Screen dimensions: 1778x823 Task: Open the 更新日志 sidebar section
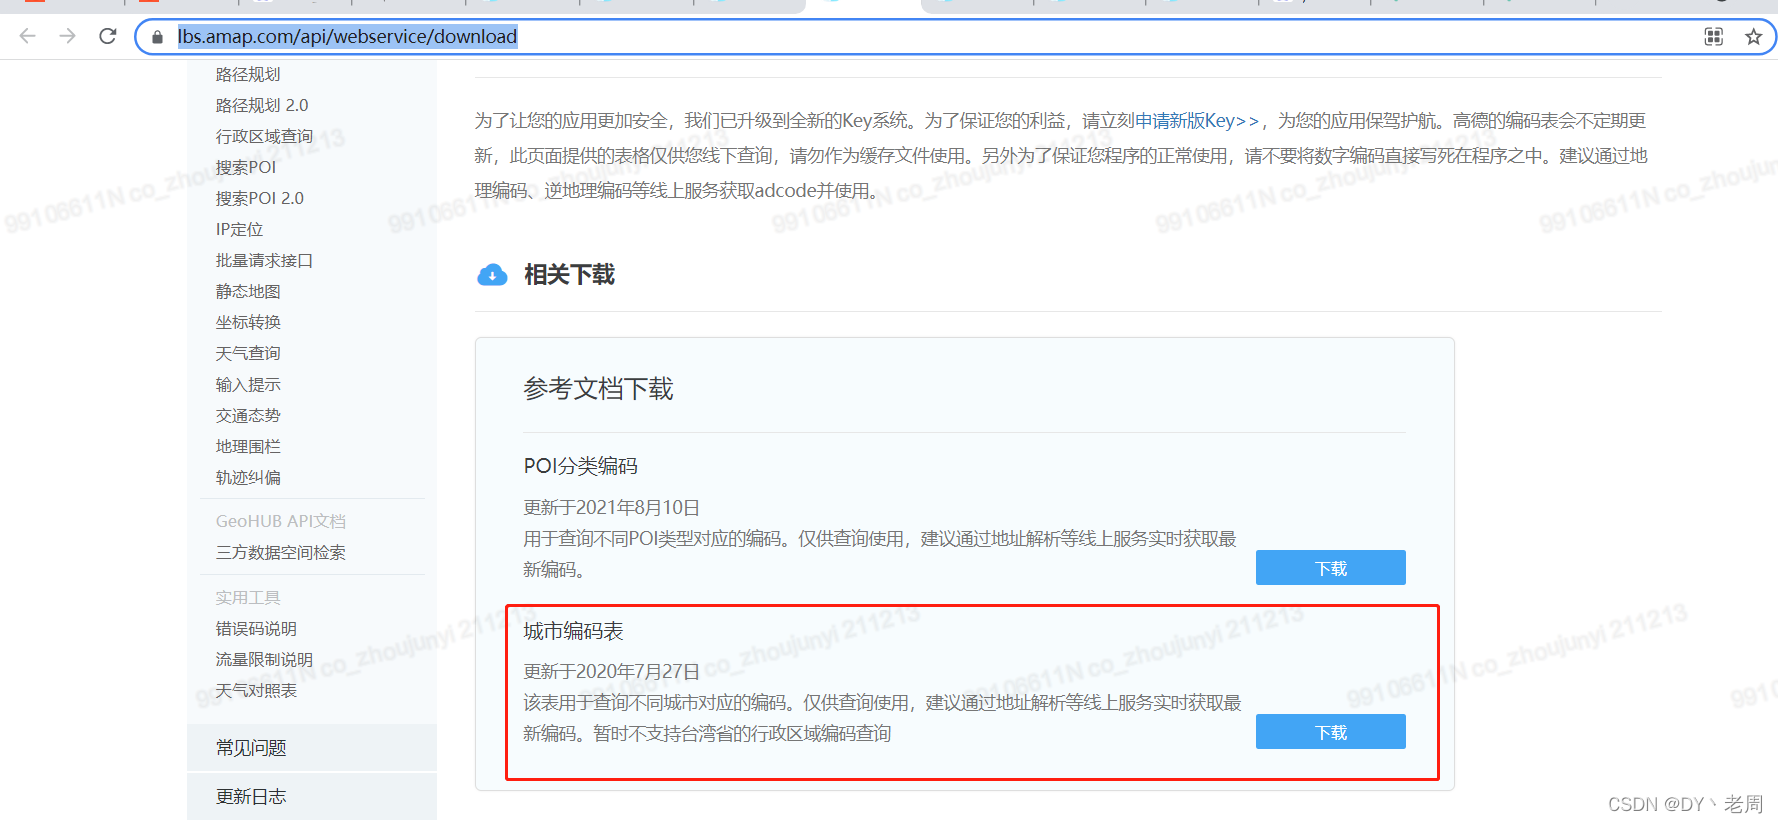[312, 797]
